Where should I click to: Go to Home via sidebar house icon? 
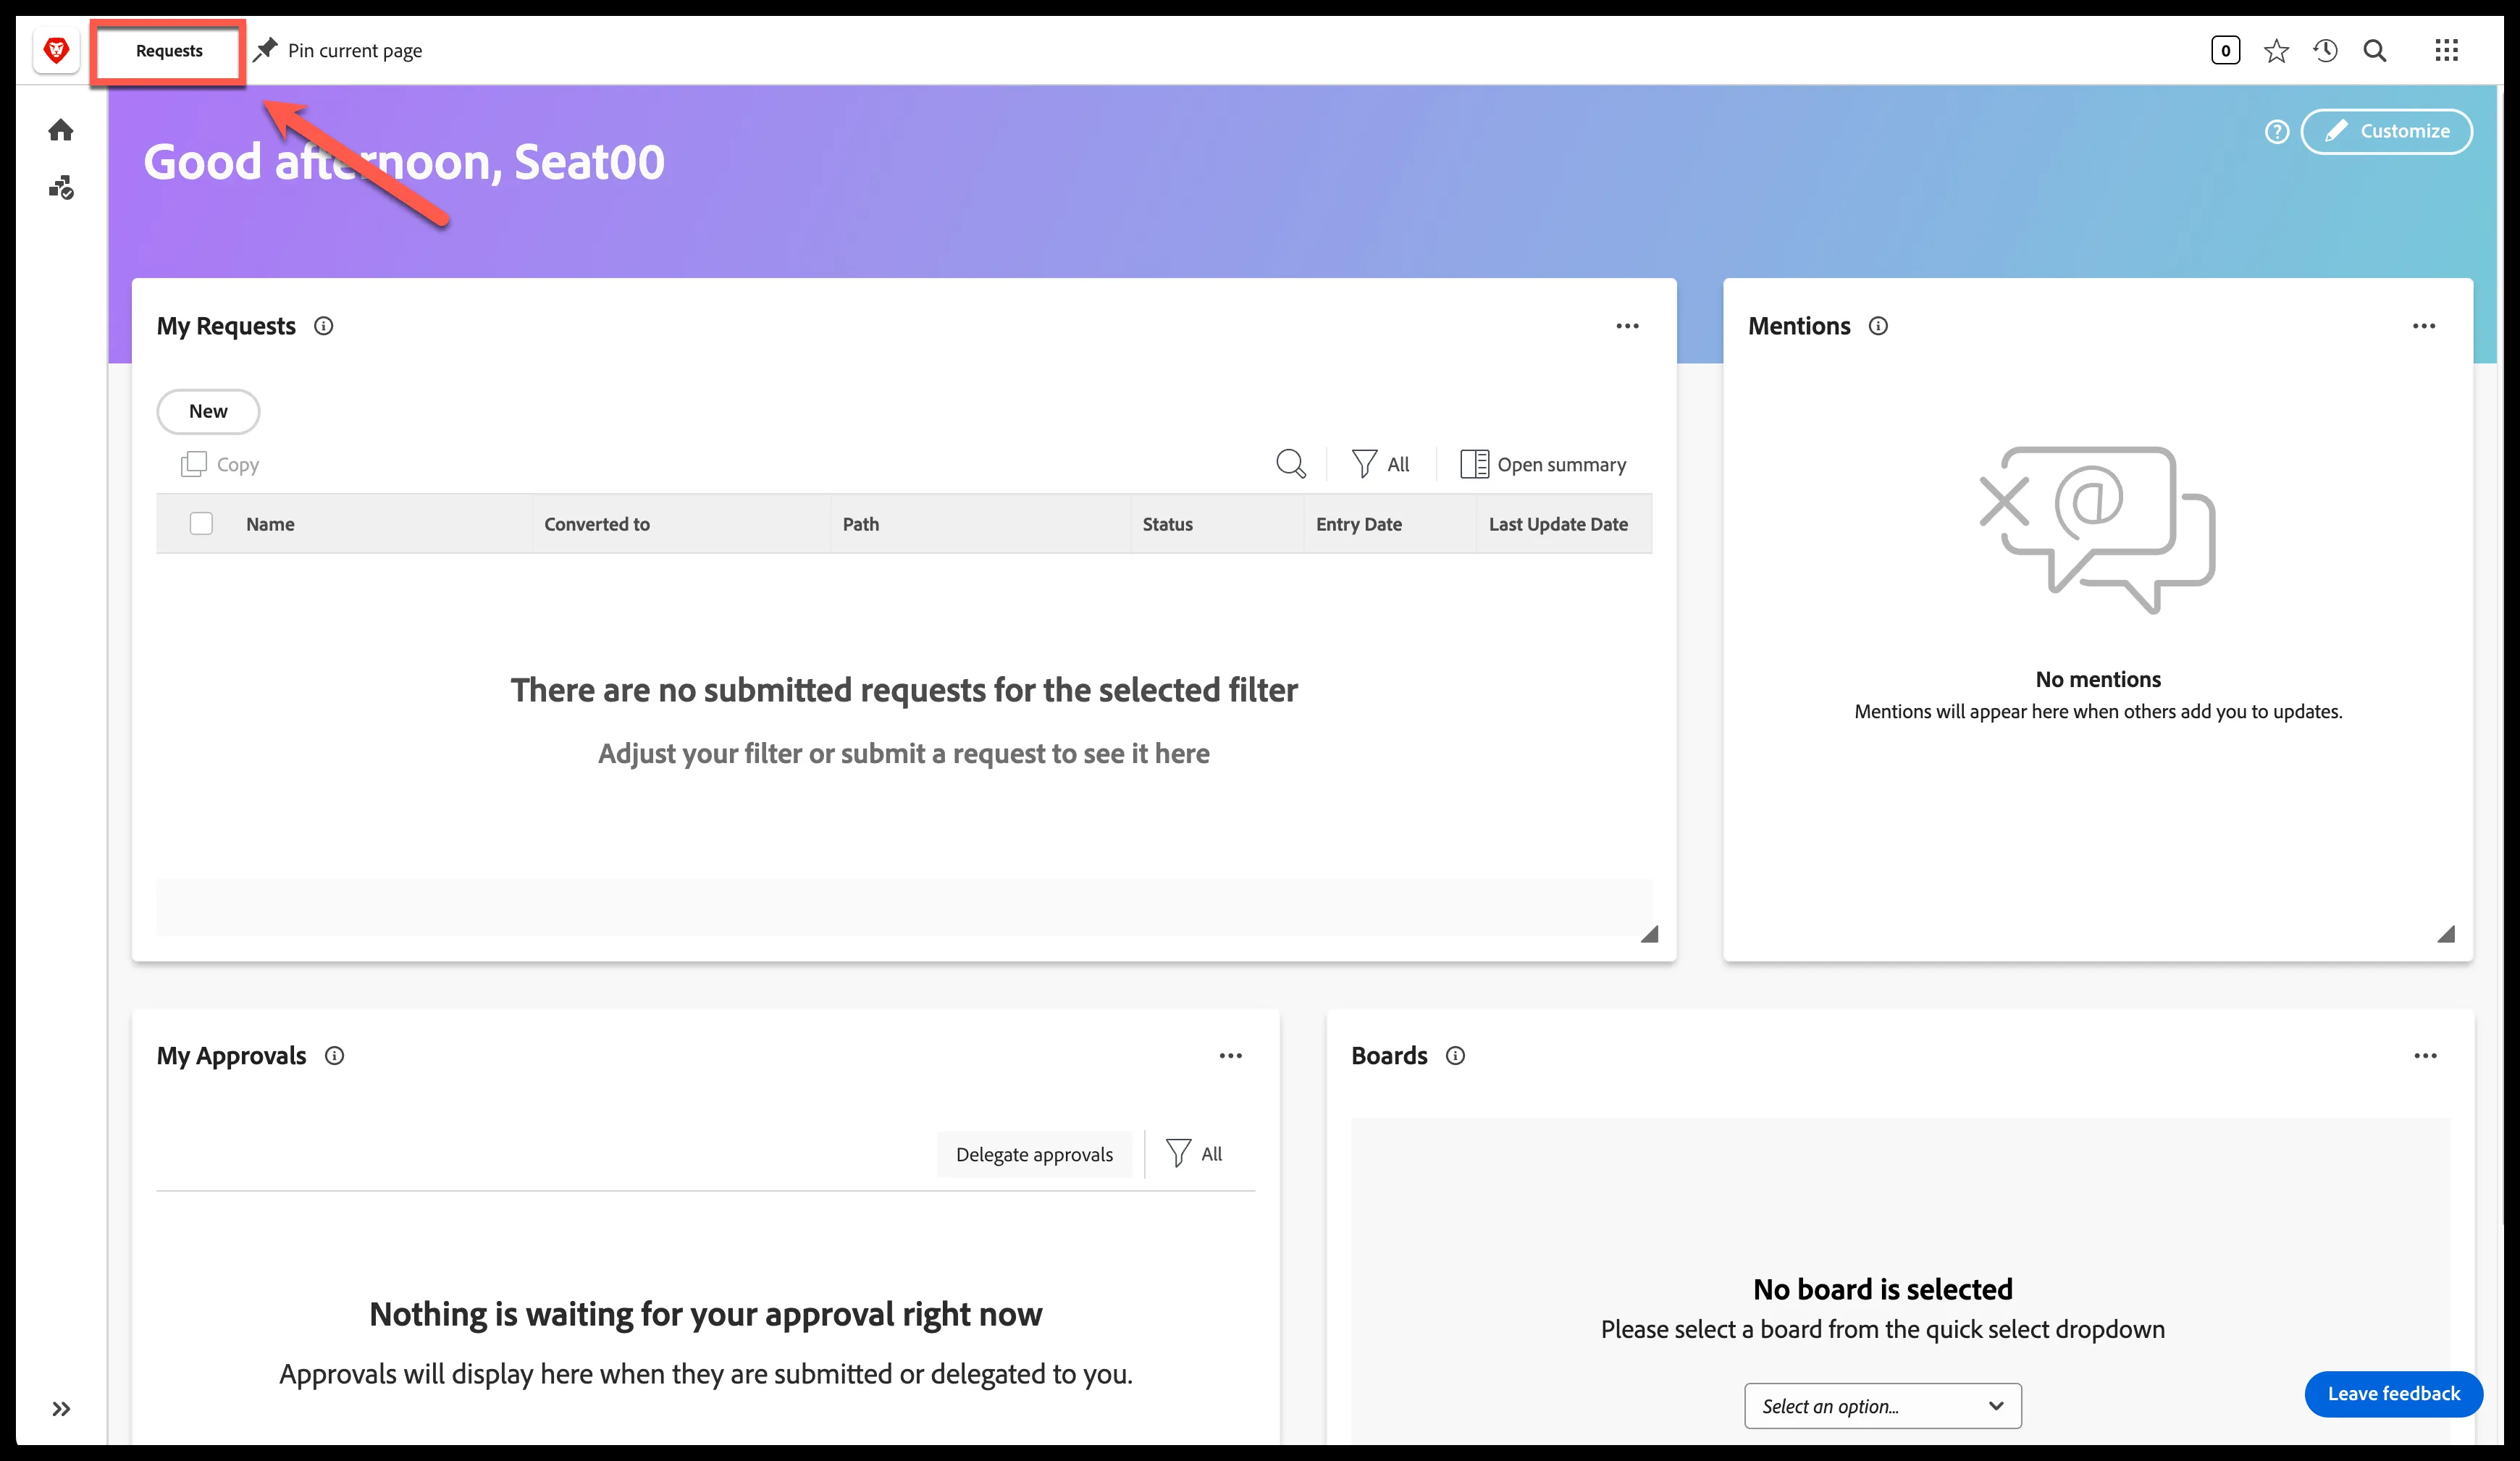[61, 130]
